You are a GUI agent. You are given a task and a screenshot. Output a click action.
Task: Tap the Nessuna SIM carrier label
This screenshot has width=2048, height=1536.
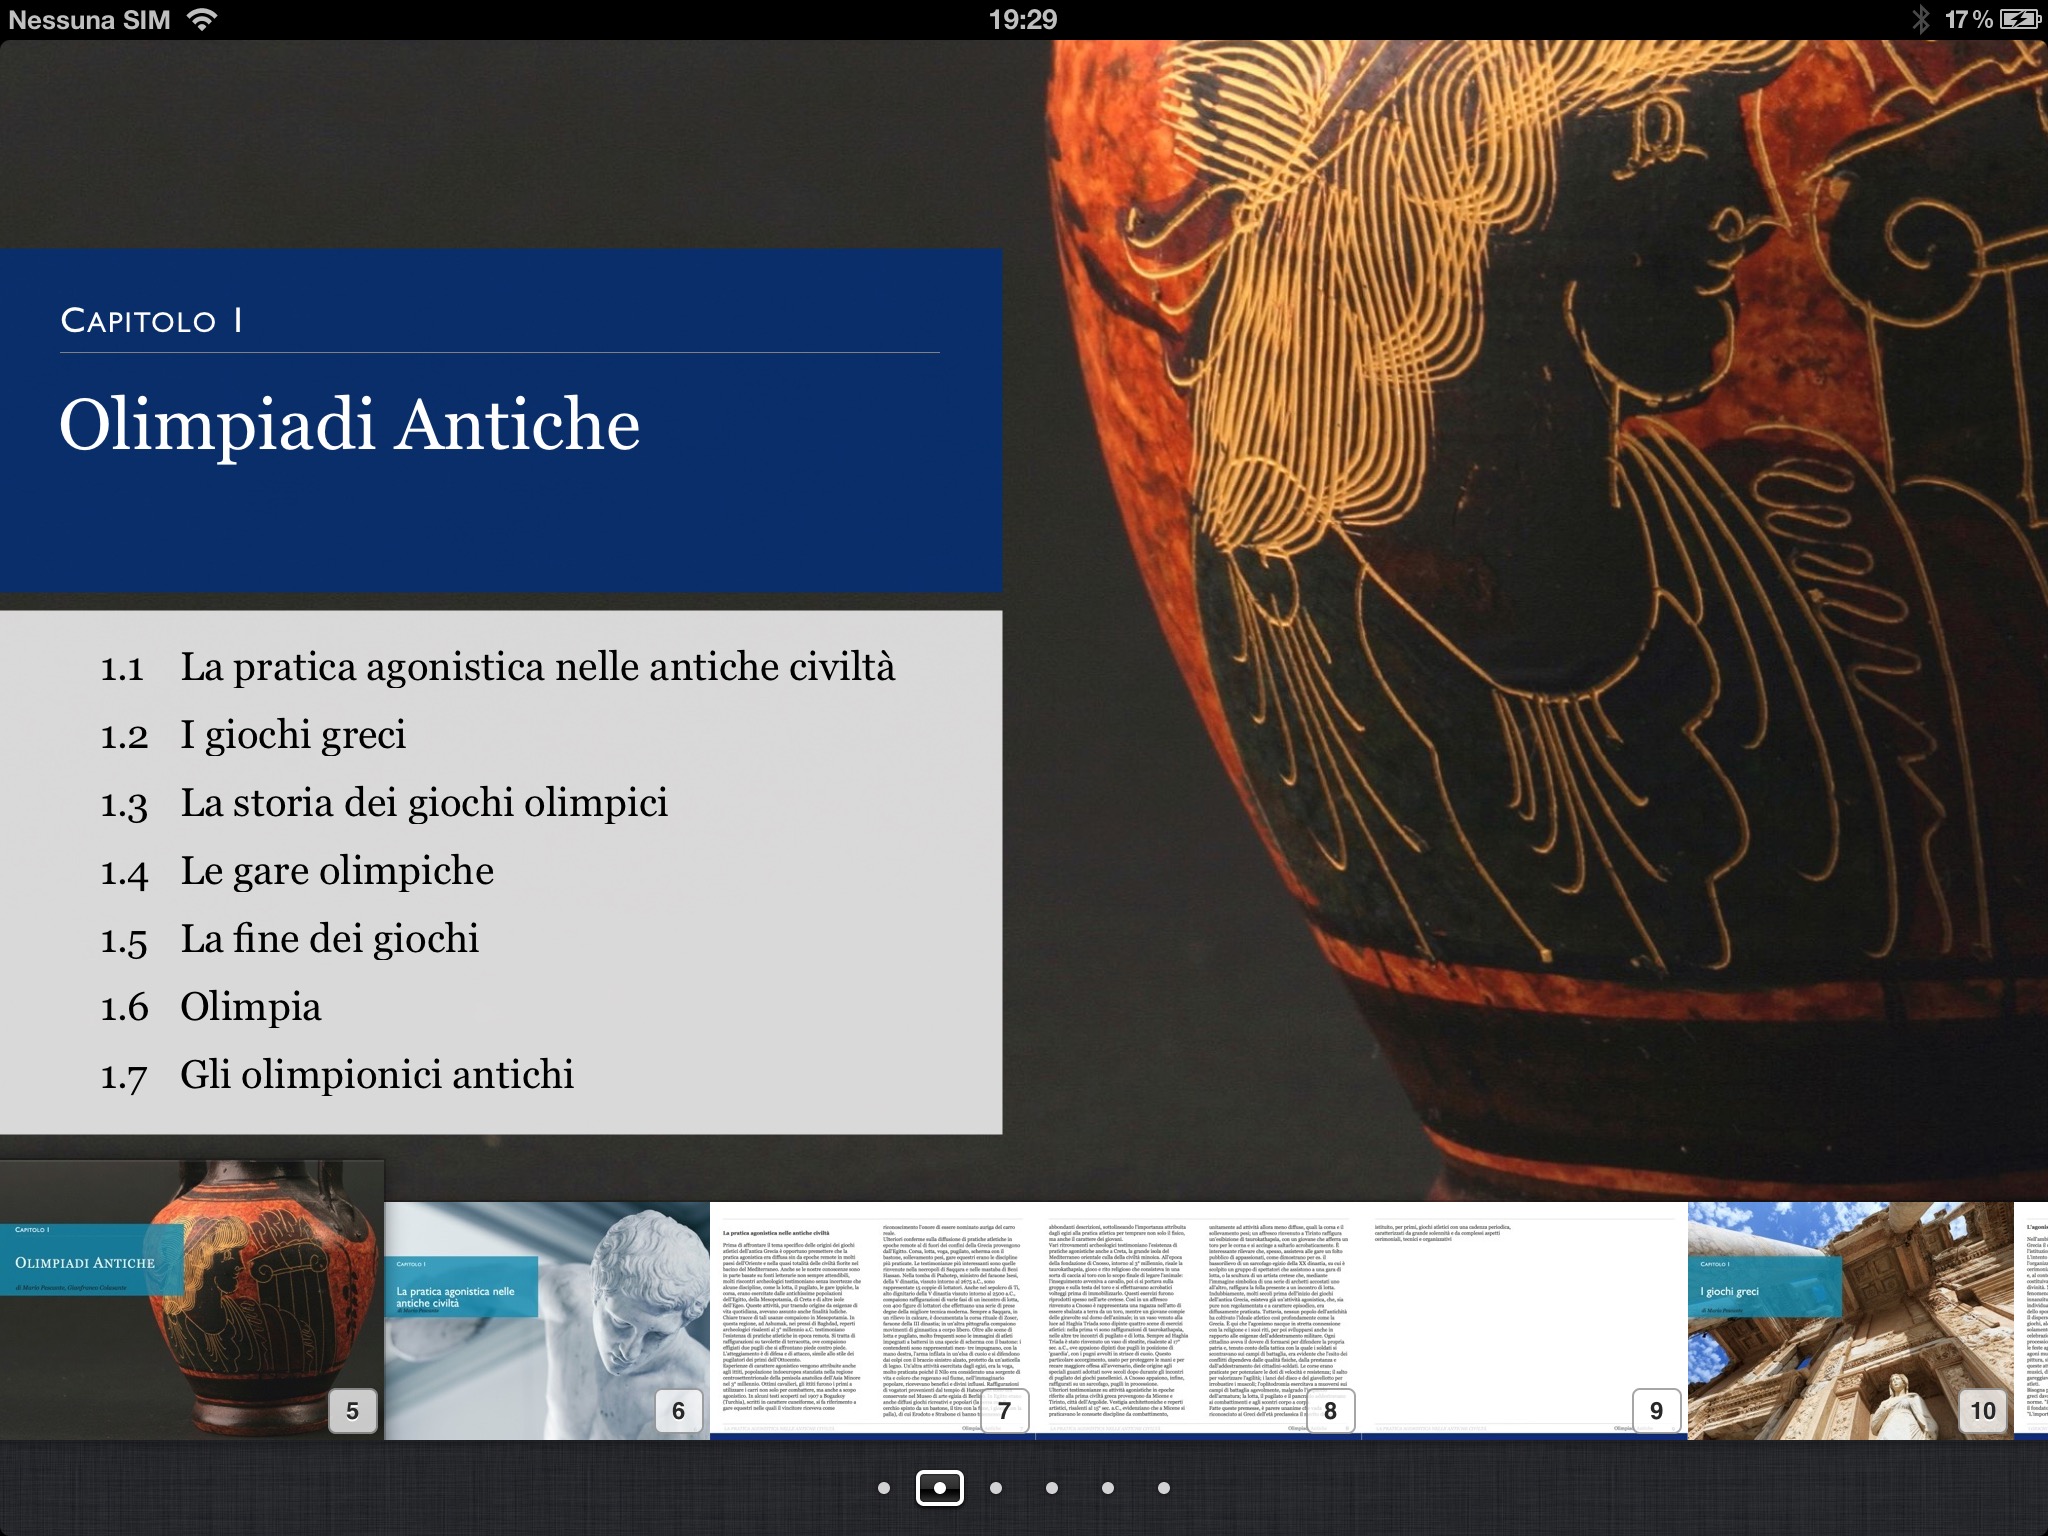pos(90,19)
